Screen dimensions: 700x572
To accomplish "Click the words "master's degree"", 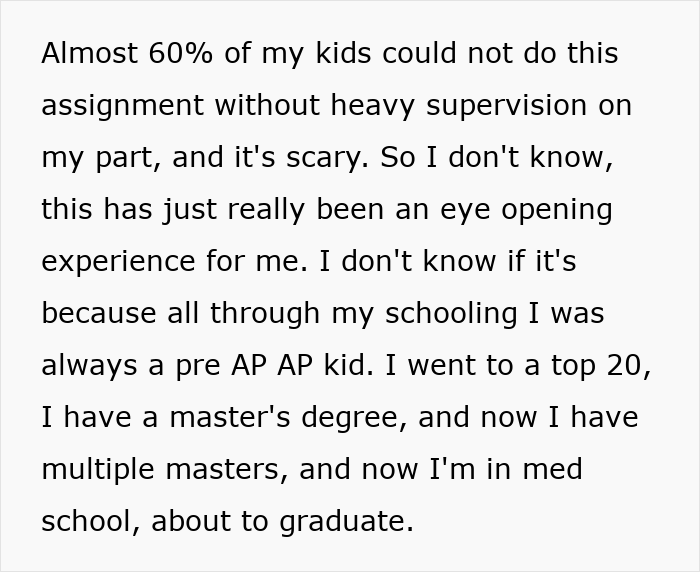I will 288,417.
